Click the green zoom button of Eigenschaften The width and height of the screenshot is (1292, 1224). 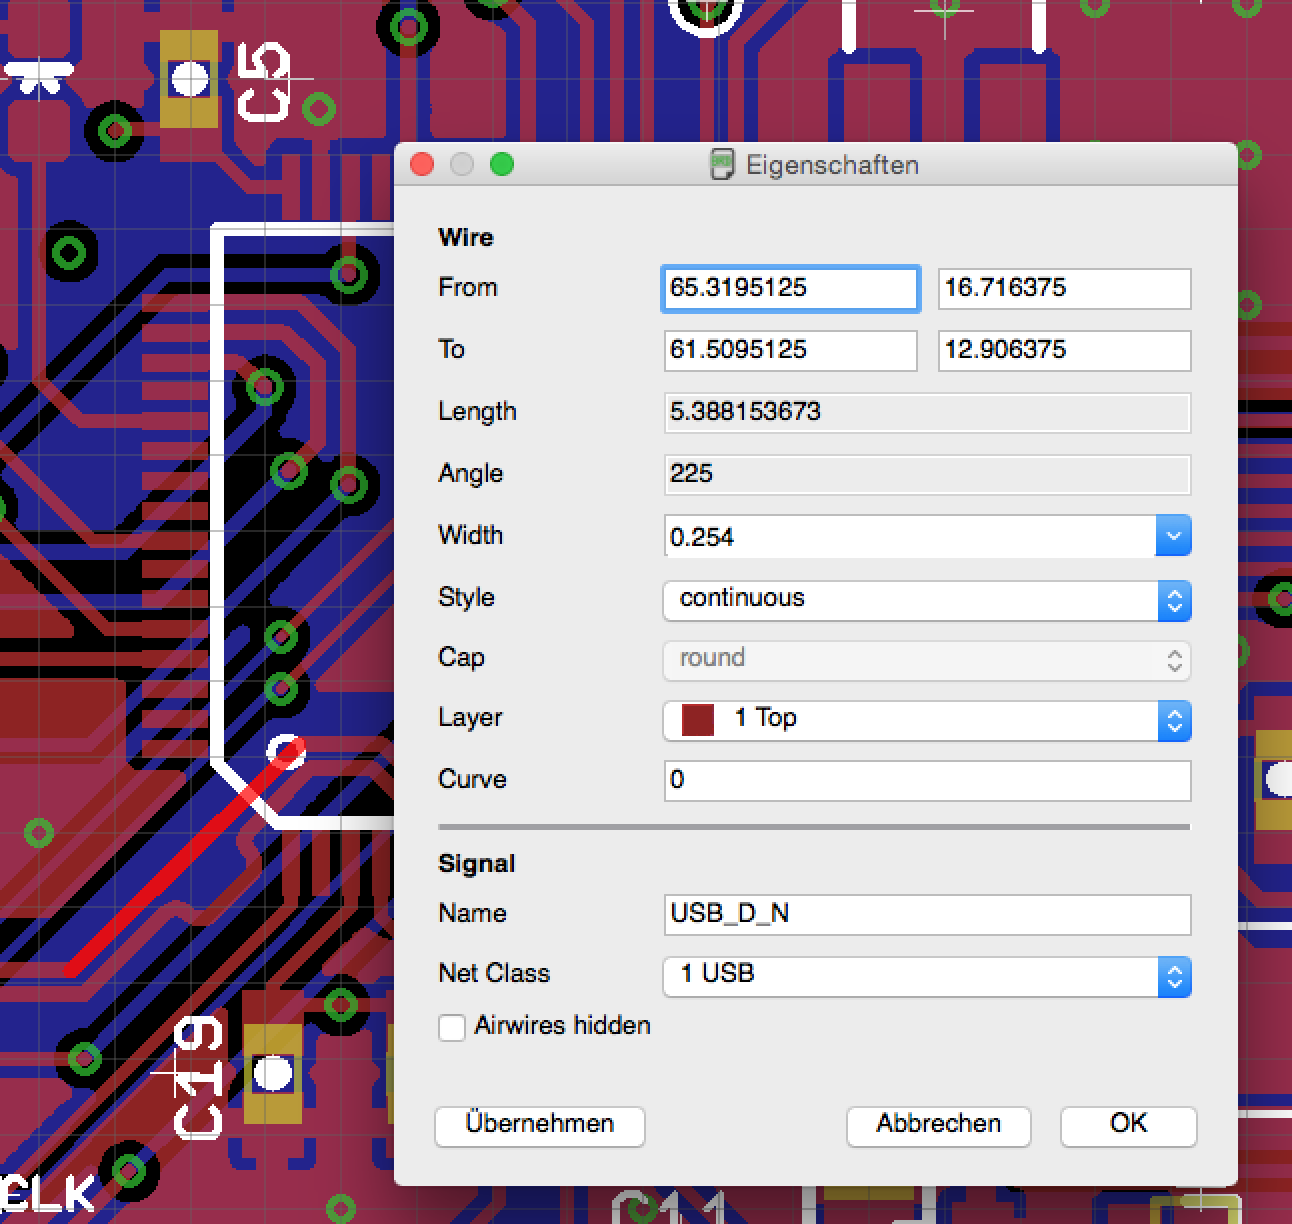502,164
